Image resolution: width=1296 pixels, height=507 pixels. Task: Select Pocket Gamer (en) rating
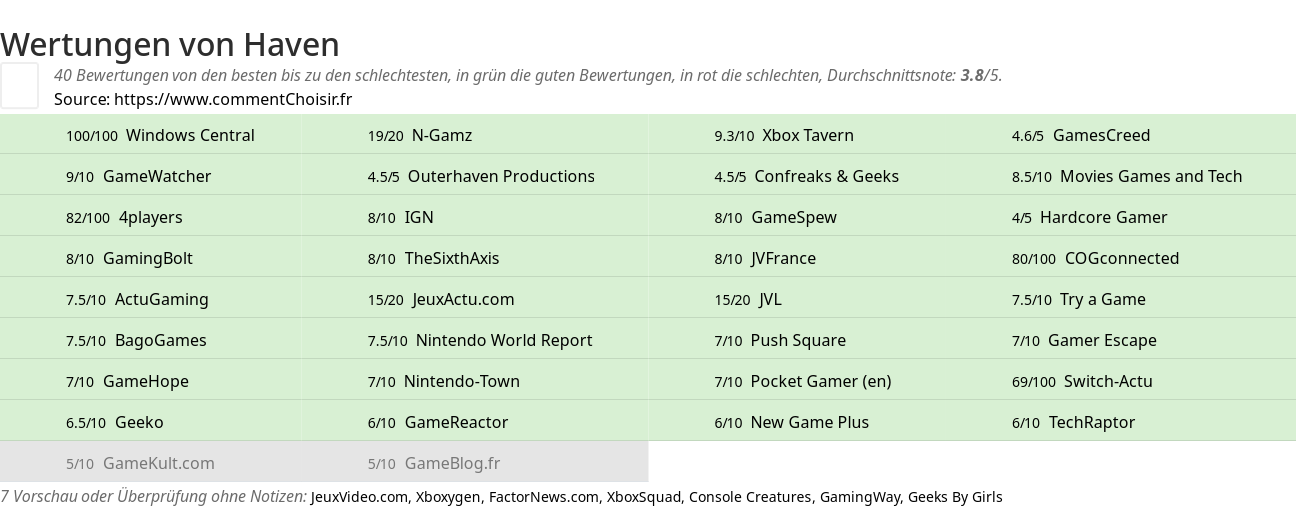pyautogui.click(x=803, y=381)
